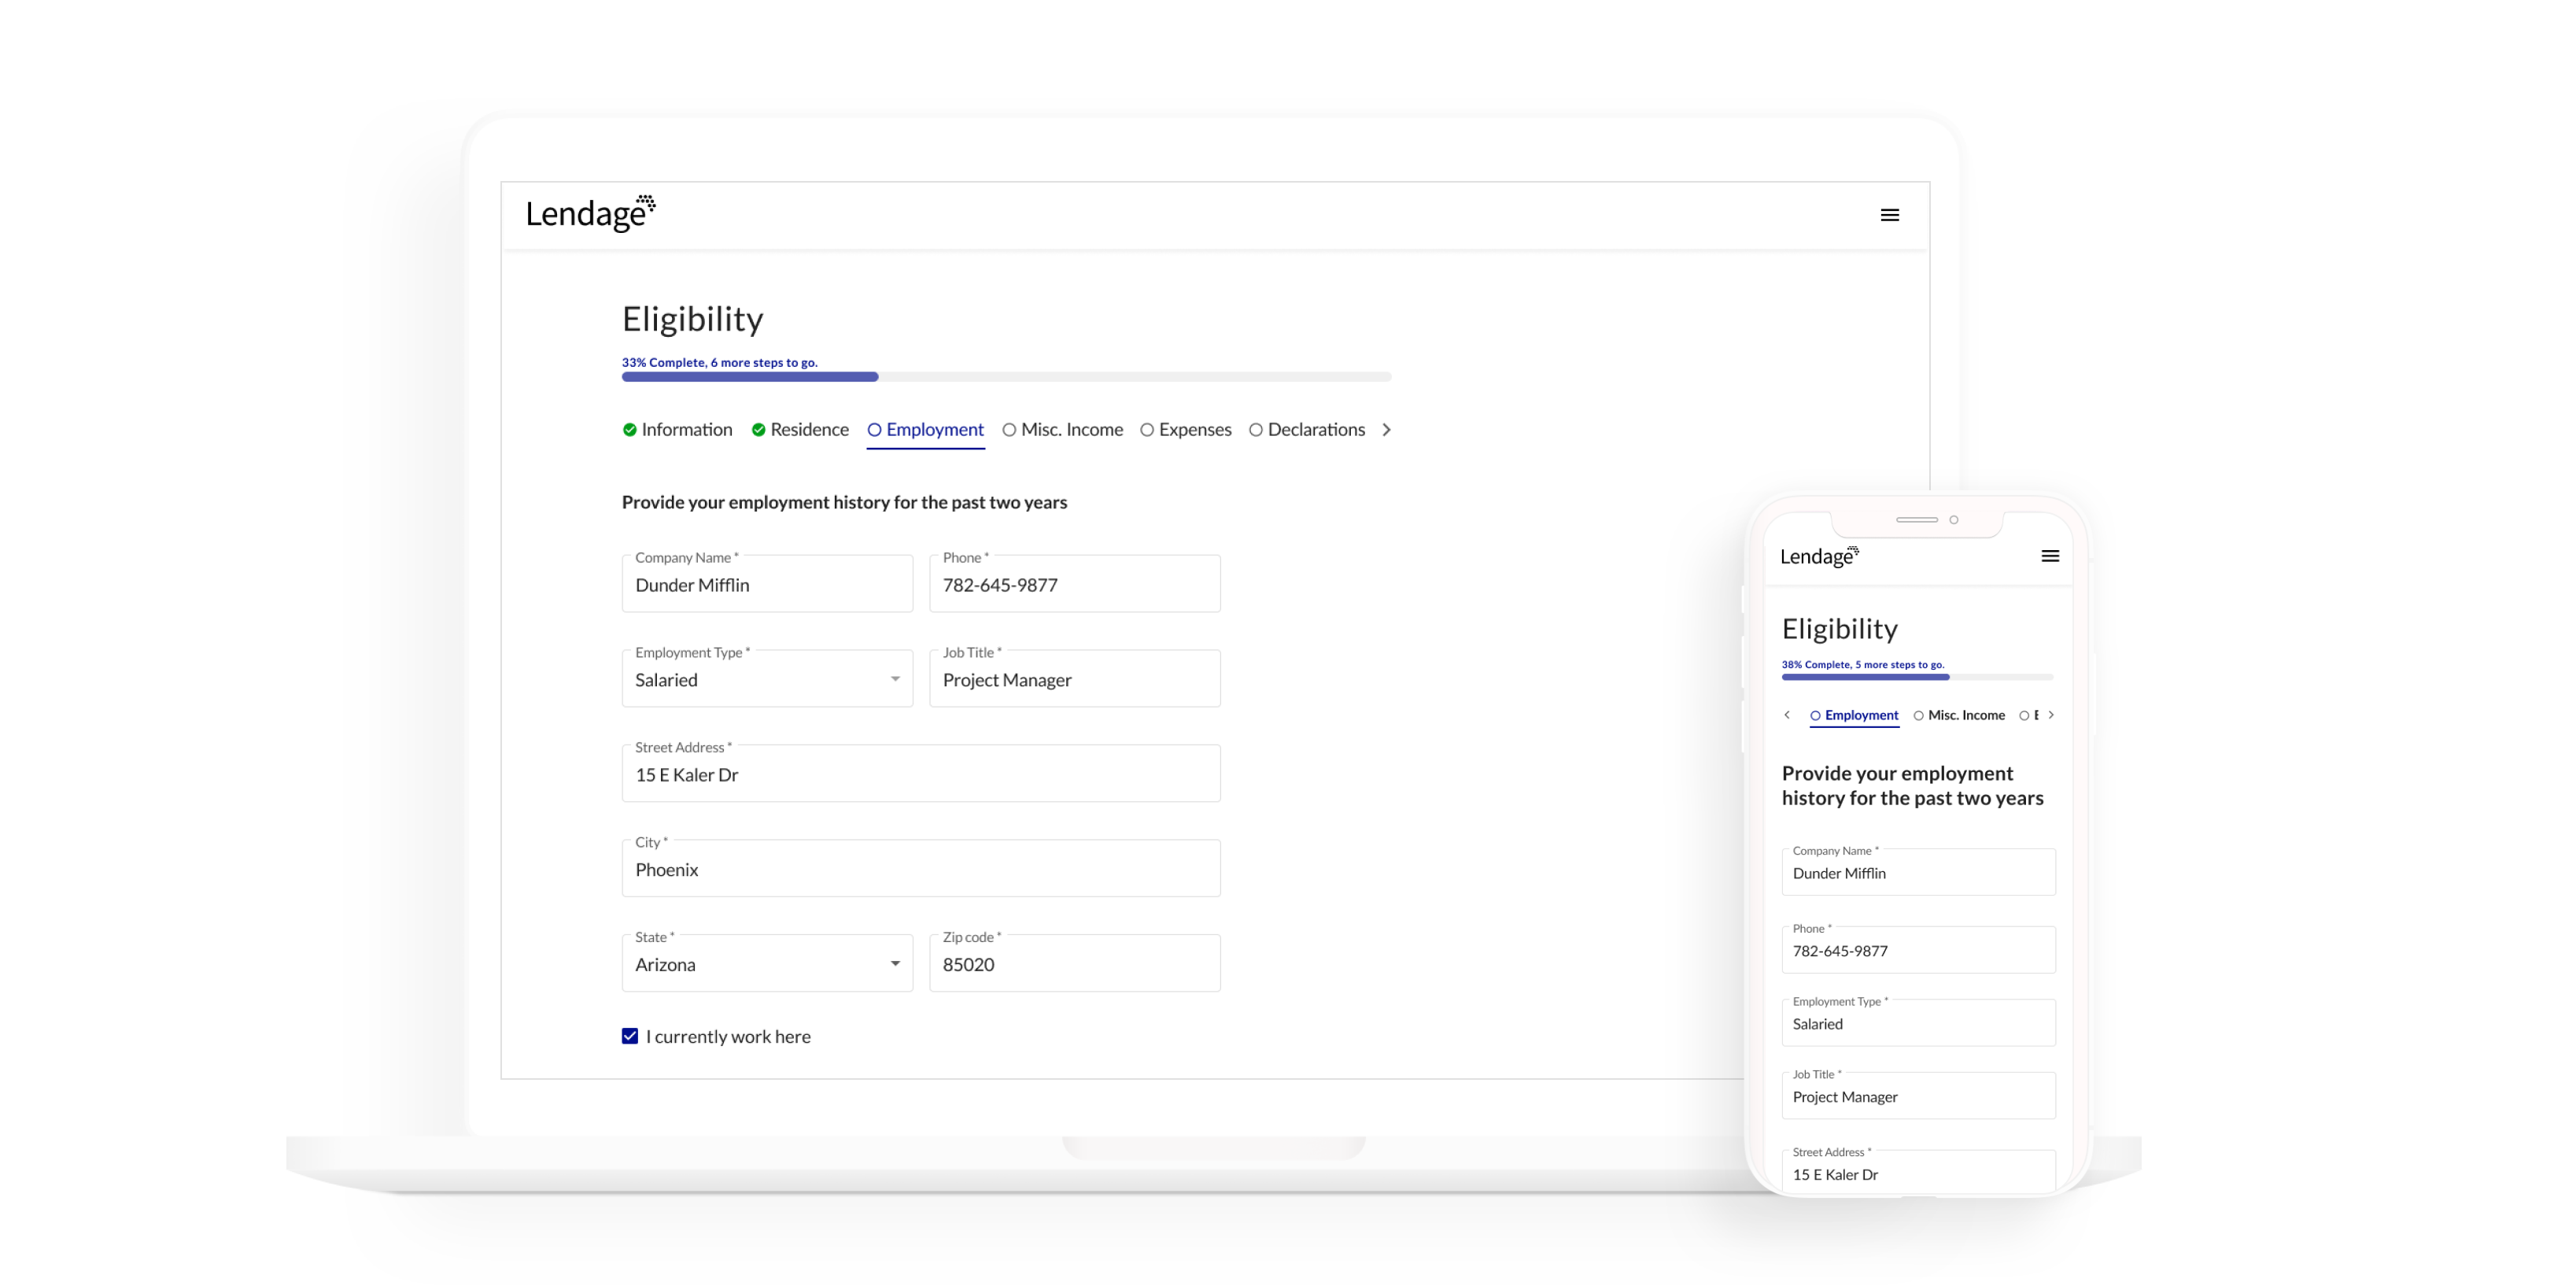
Task: Click the Zip code field containing 85020
Action: [1075, 963]
